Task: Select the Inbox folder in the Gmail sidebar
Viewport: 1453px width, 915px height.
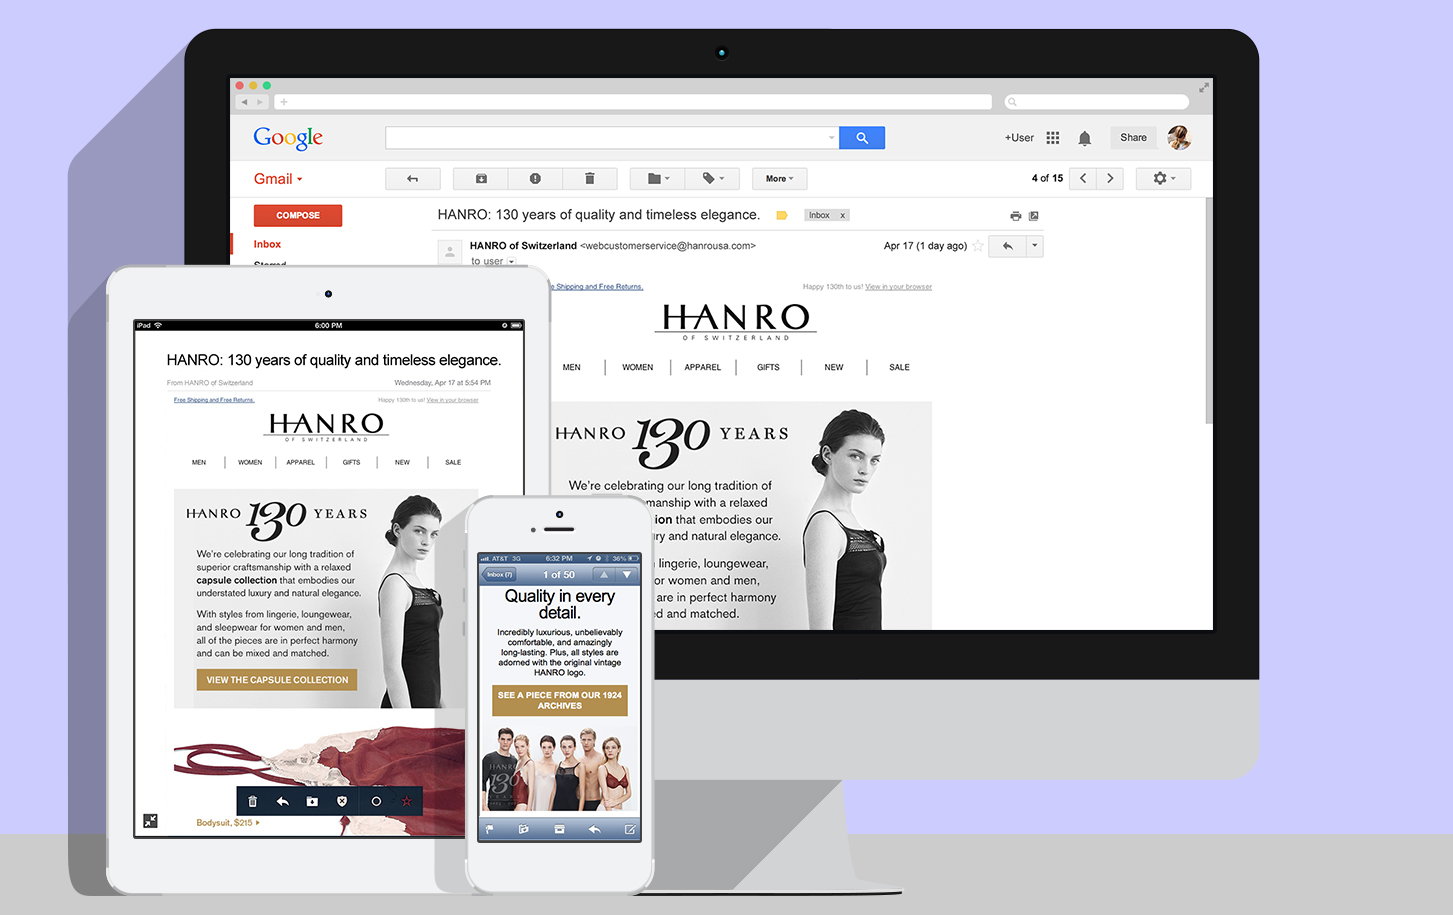Action: click(267, 244)
